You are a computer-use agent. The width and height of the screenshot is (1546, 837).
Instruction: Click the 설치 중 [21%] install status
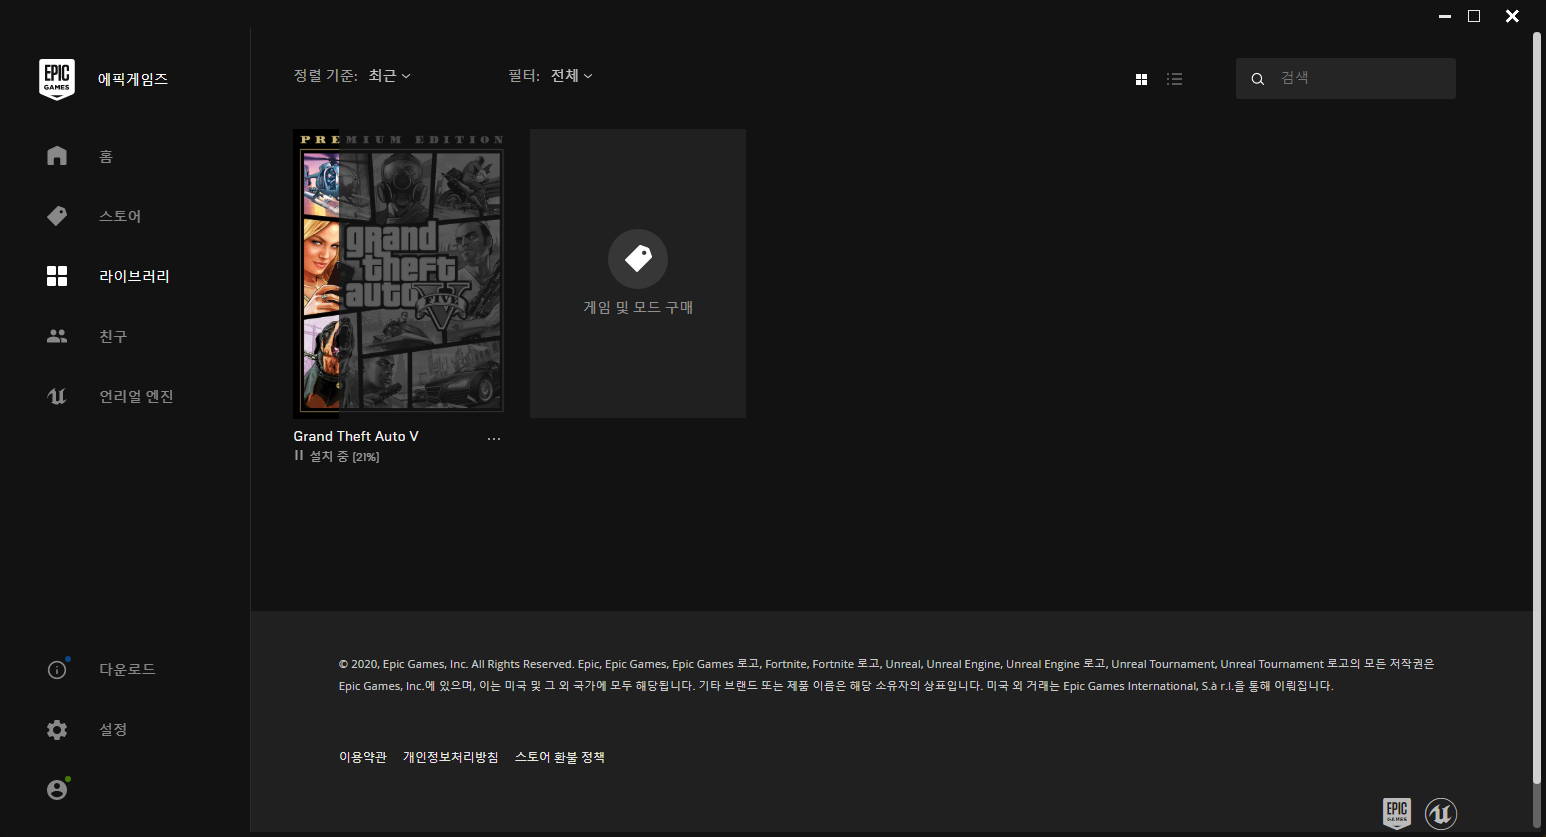344,456
